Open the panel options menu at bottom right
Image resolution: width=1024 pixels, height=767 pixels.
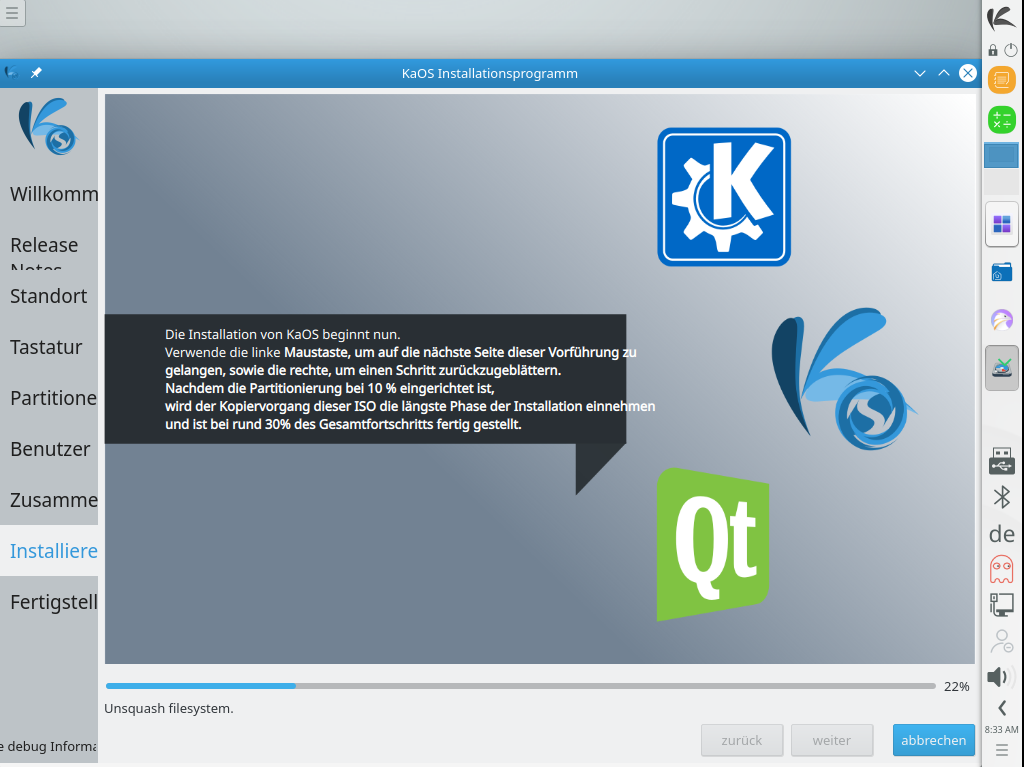(x=1001, y=749)
